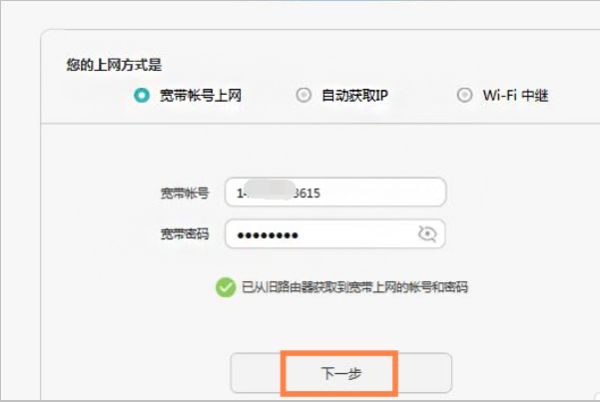Focus the 宽带密码 password input field
Image resolution: width=600 pixels, height=402 pixels.
(335, 234)
